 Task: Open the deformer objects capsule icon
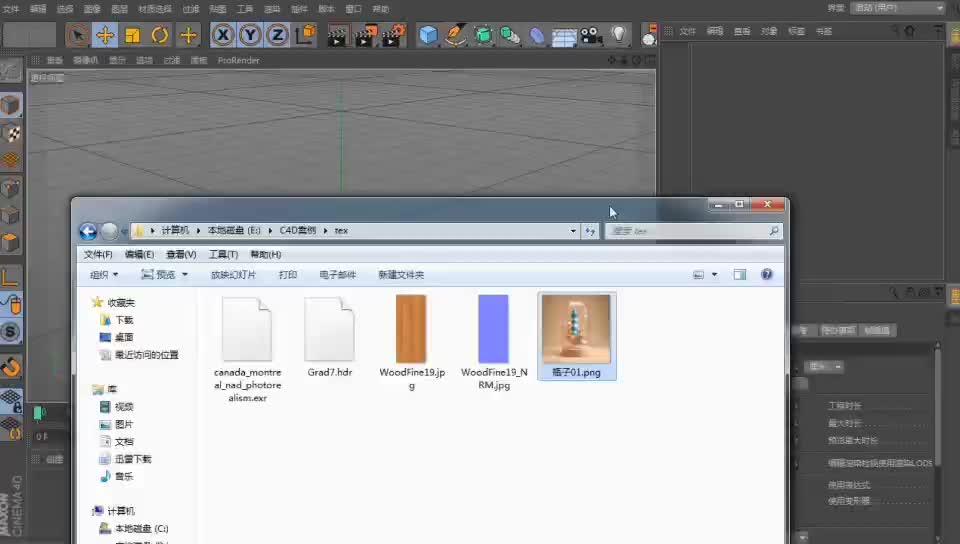click(x=536, y=35)
